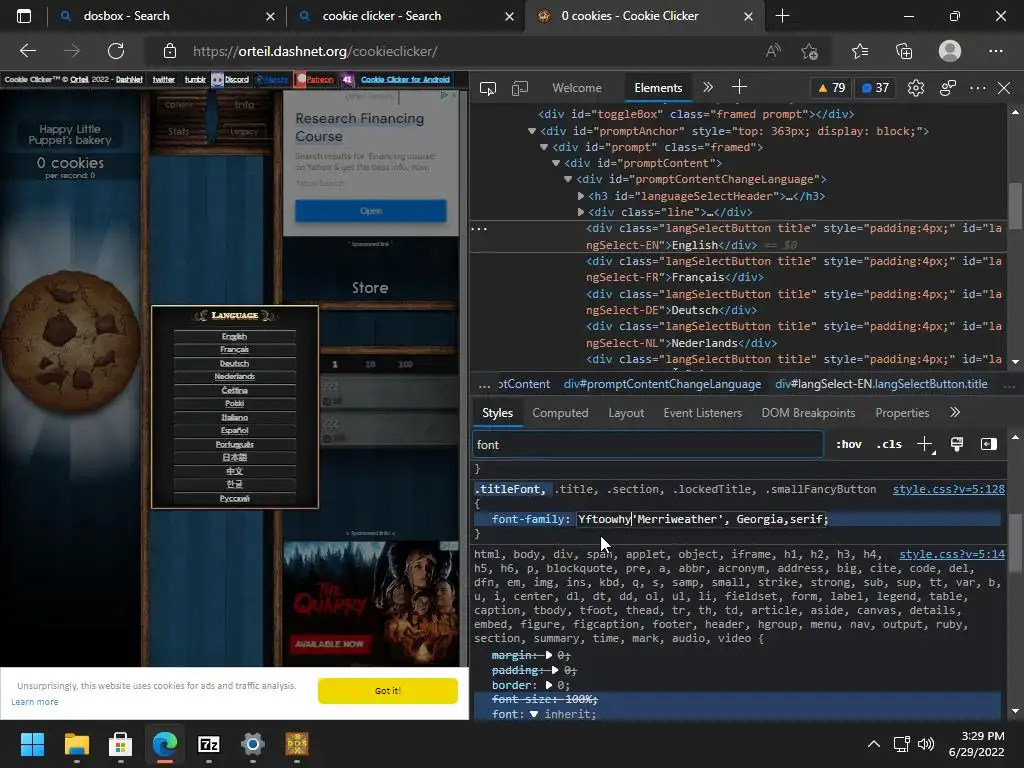Open DevTools settings gear

pyautogui.click(x=916, y=88)
